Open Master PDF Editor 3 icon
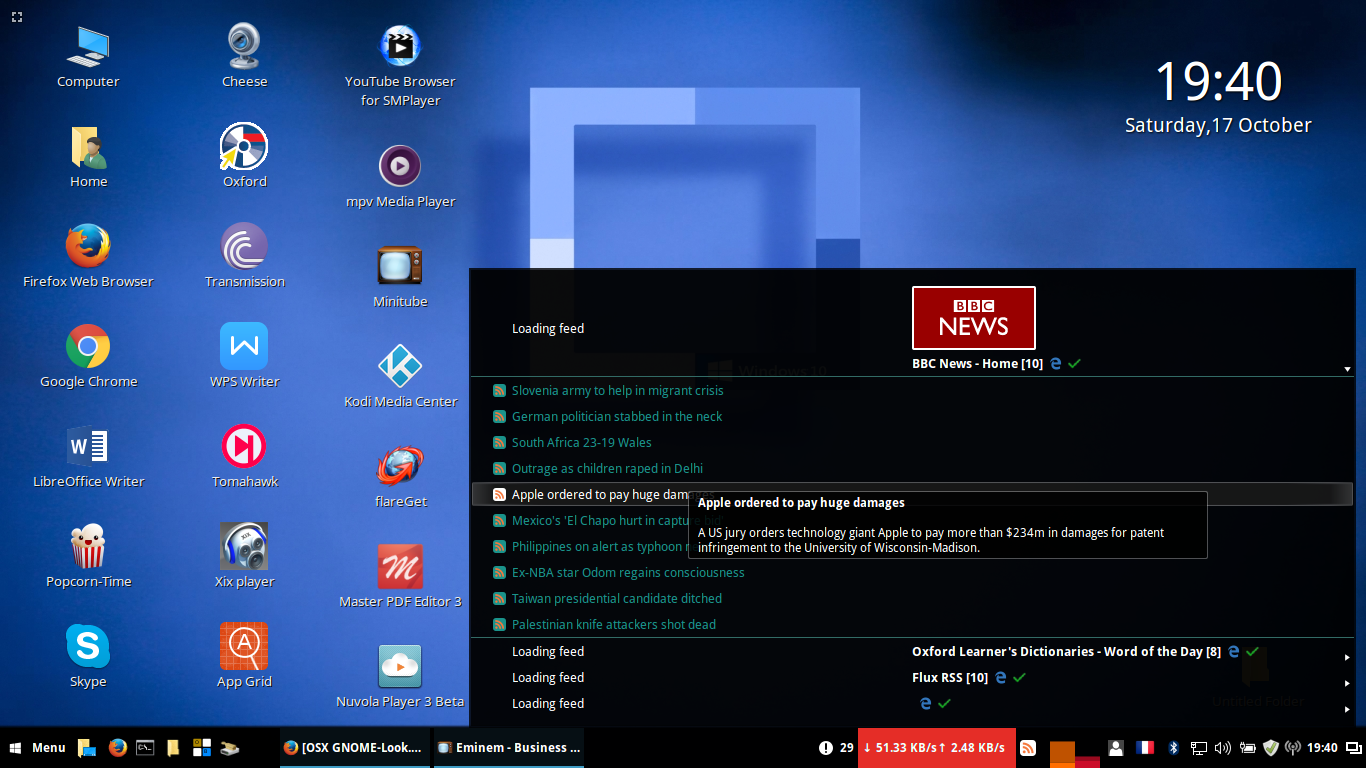 click(400, 577)
